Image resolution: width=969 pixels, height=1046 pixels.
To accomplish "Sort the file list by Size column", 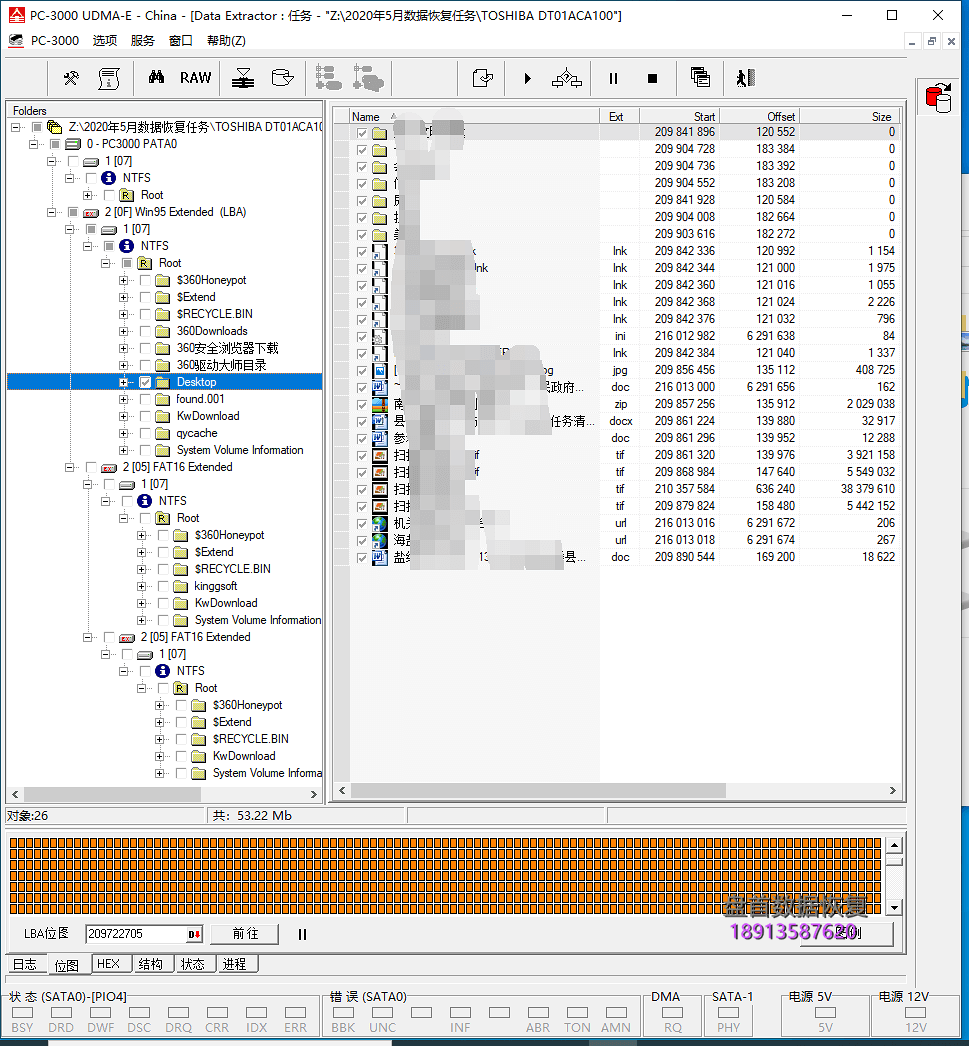I will pos(850,116).
